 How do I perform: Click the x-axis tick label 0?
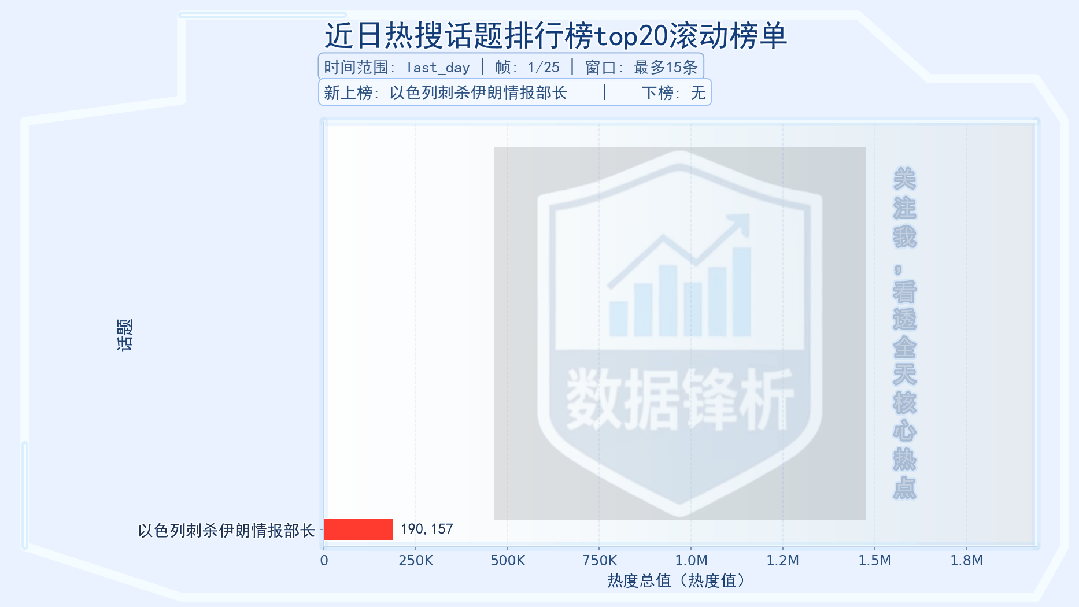pyautogui.click(x=324, y=560)
